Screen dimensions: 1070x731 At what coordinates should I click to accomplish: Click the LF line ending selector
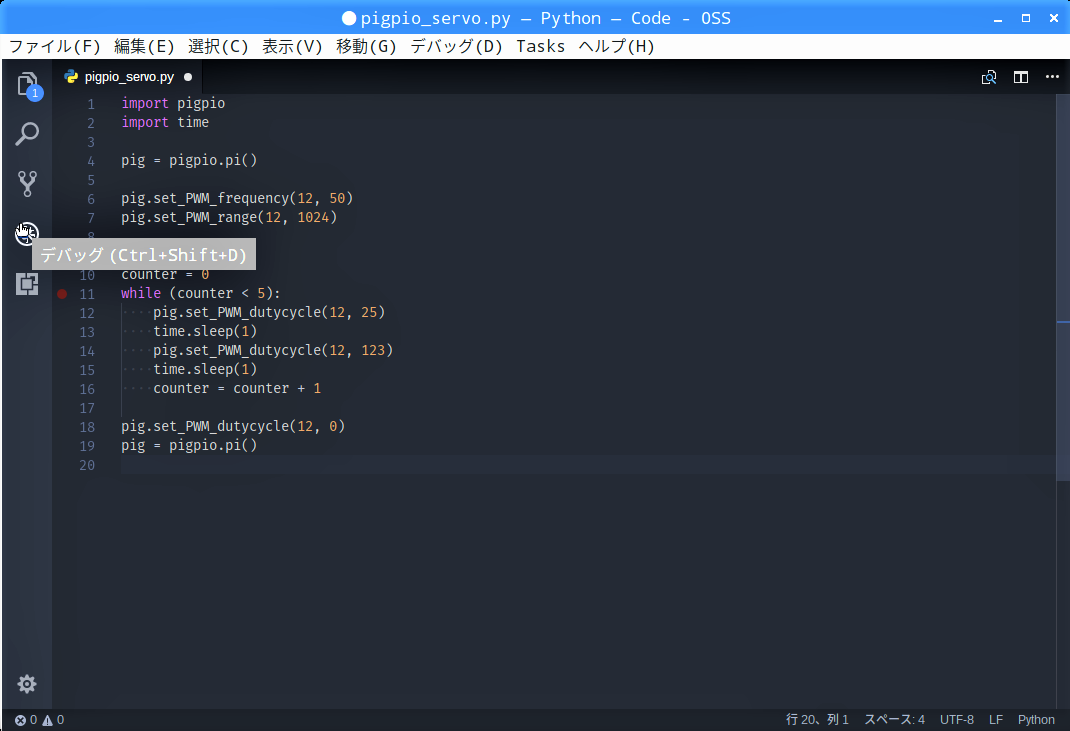click(x=996, y=720)
